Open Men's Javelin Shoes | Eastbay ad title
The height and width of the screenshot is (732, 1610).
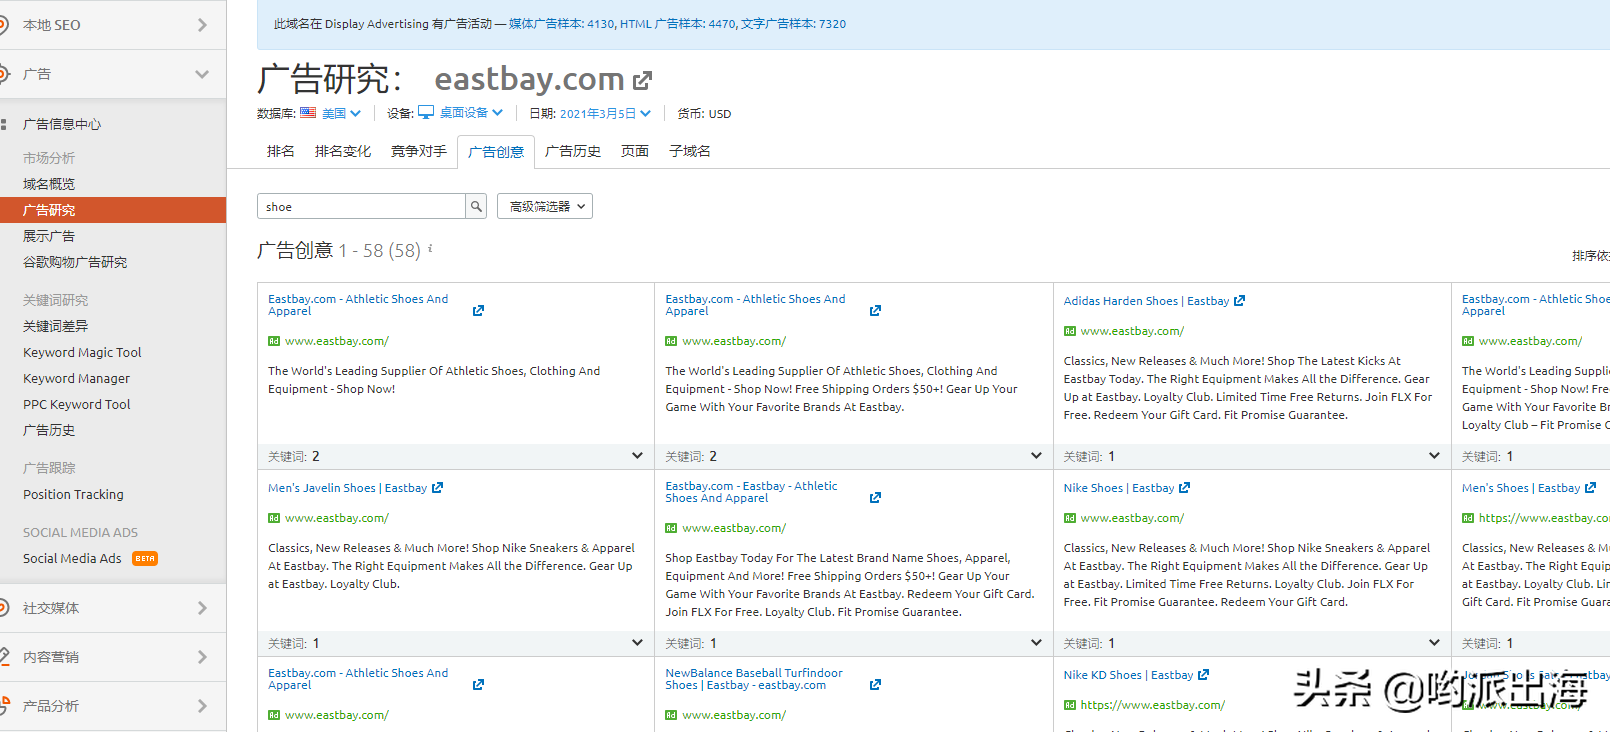tap(347, 487)
